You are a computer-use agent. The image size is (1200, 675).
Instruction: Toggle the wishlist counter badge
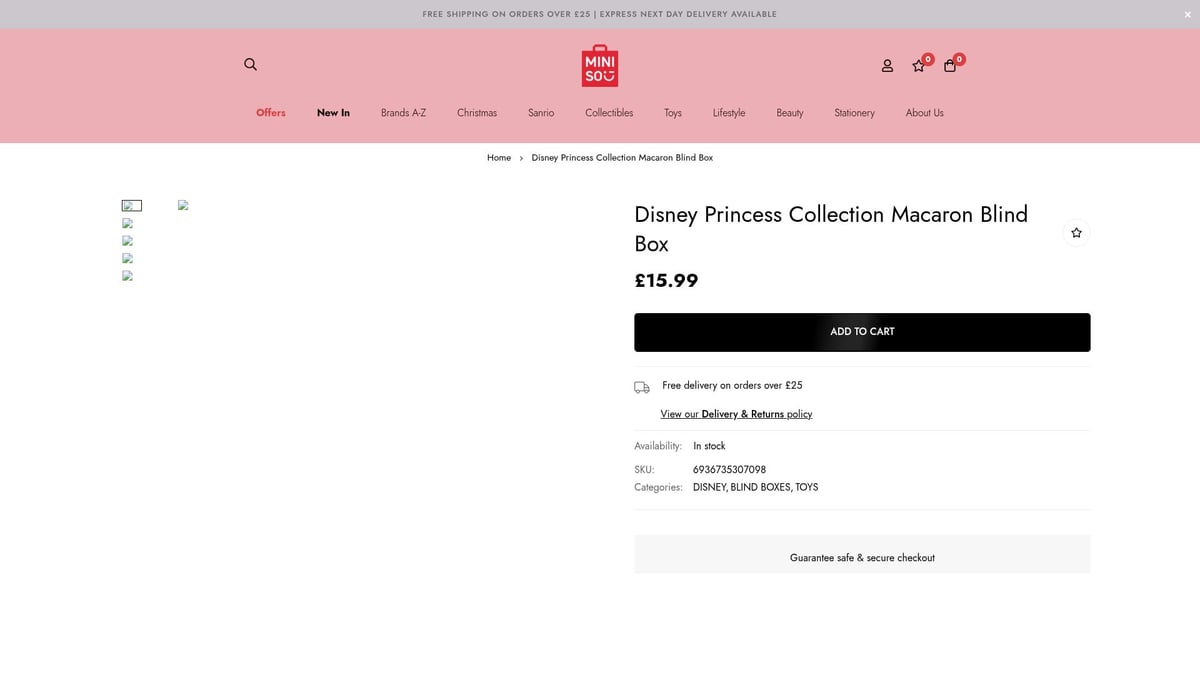click(x=927, y=58)
